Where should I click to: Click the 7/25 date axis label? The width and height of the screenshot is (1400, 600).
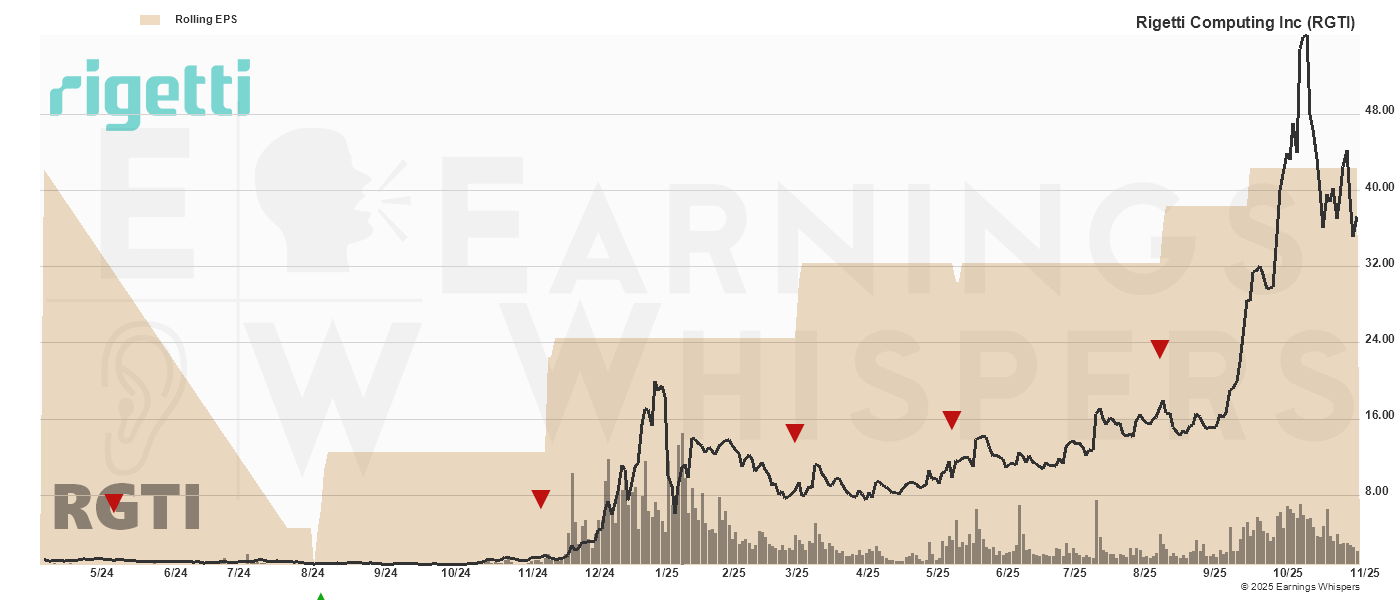pos(1075,573)
